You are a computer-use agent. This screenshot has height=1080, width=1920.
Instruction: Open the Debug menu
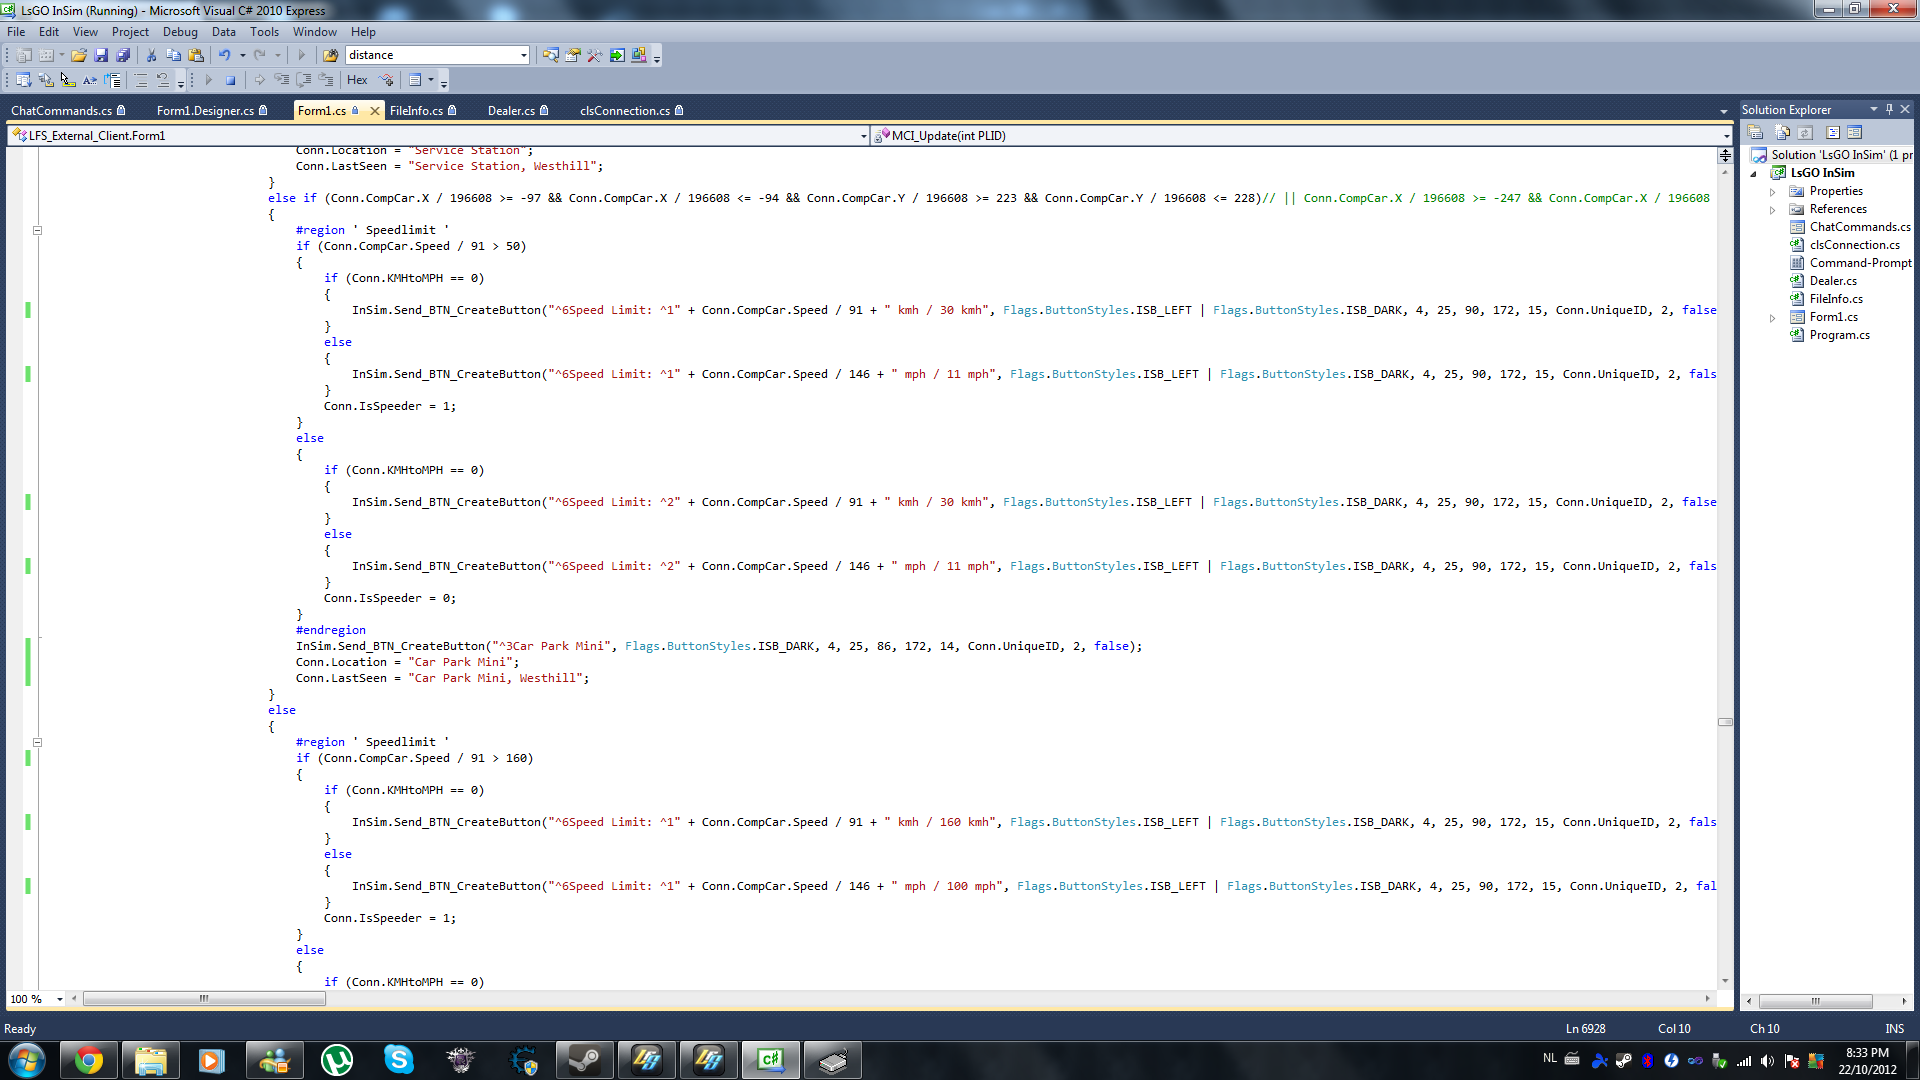[x=180, y=32]
